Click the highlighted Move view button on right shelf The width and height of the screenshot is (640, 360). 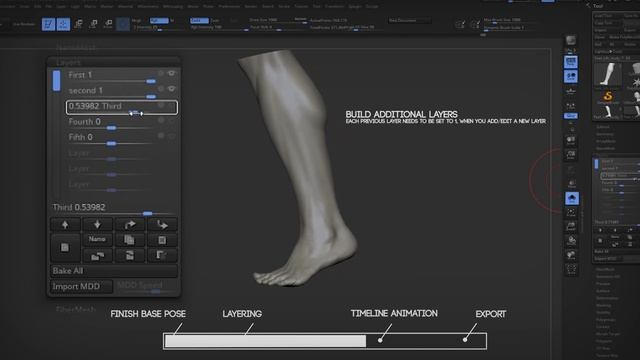coord(571,198)
